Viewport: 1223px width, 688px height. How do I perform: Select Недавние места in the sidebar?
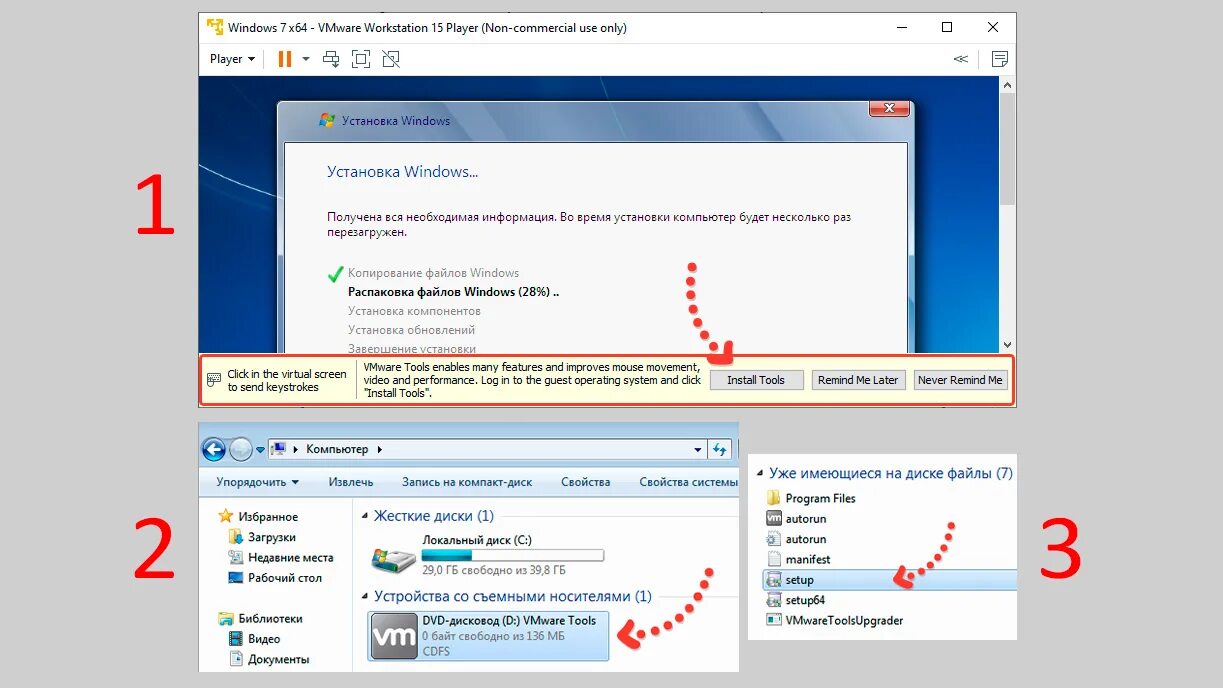pos(291,558)
